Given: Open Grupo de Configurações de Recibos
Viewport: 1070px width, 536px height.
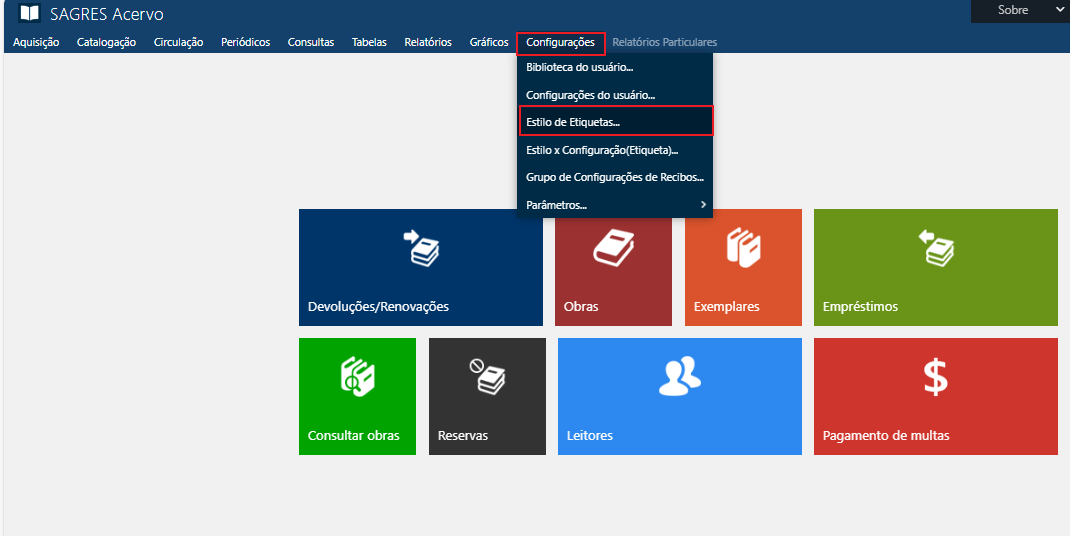Looking at the screenshot, I should coord(614,177).
